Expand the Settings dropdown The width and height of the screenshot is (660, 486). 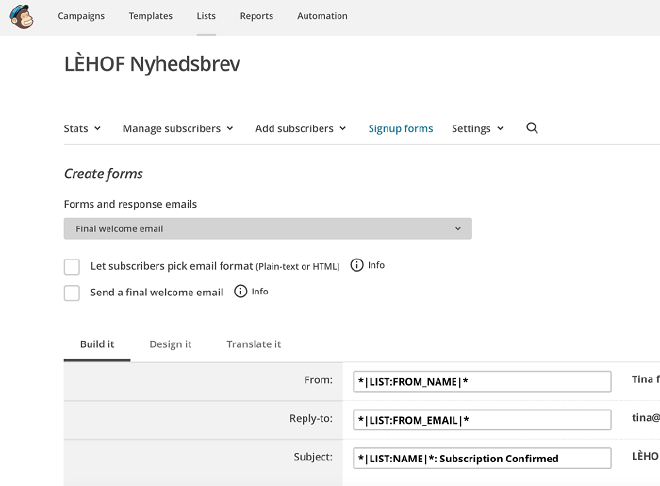click(477, 129)
